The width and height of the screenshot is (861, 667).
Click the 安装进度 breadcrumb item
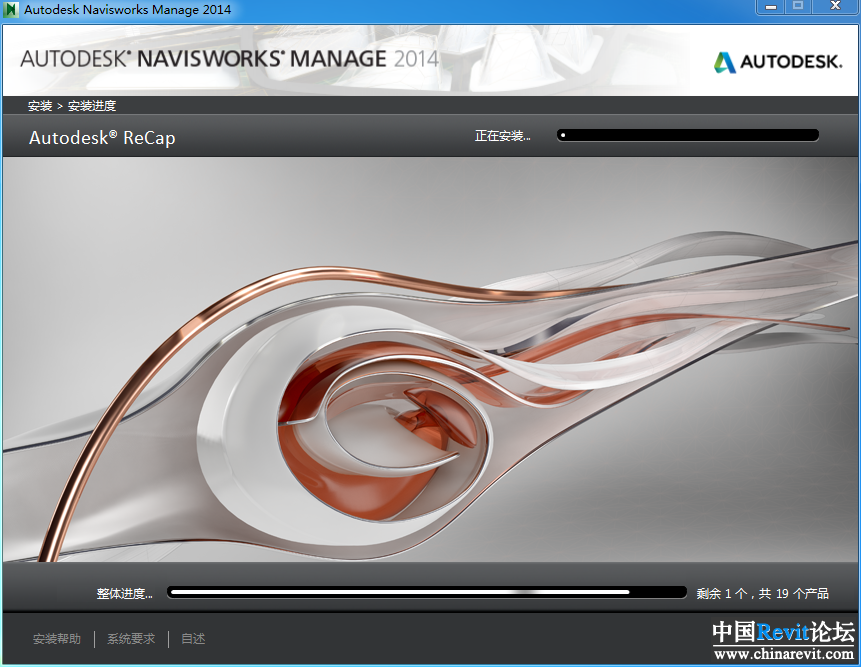coord(92,105)
